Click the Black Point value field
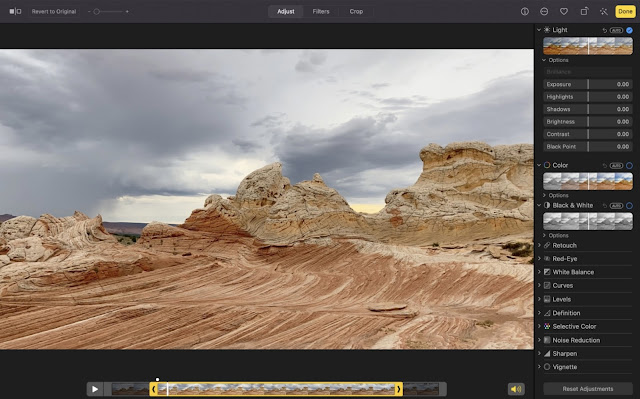The height and width of the screenshot is (399, 640). click(623, 146)
